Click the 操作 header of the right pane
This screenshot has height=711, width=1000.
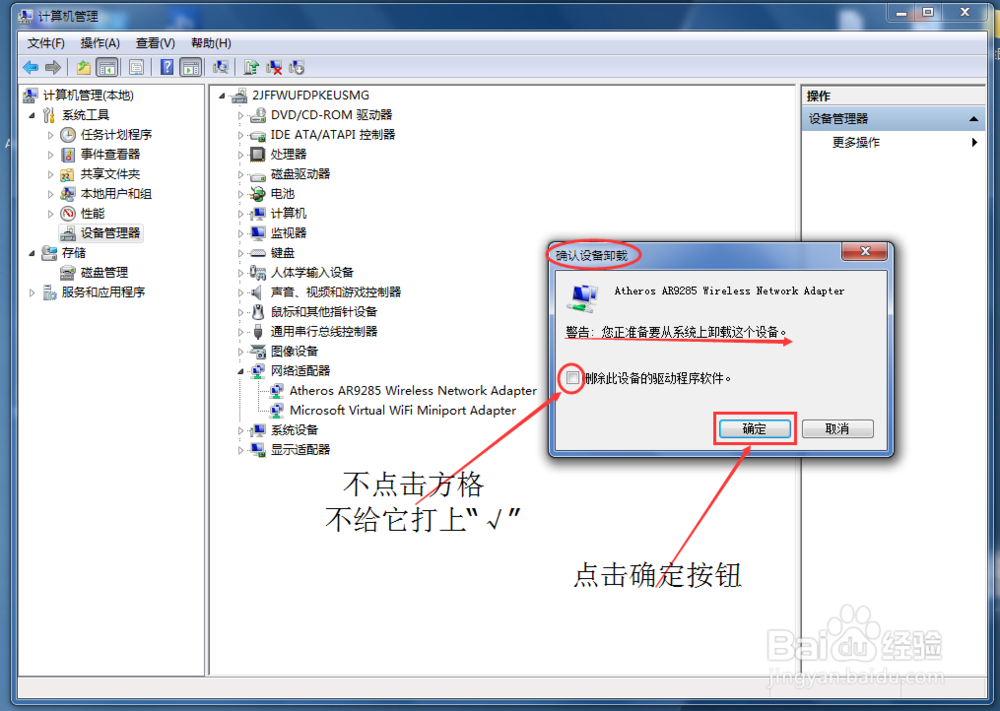pos(818,96)
